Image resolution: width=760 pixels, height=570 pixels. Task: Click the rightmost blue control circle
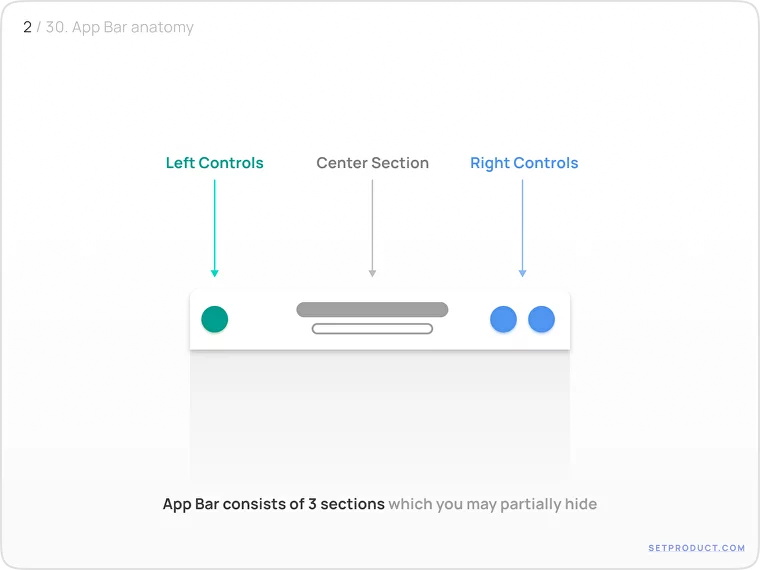541,319
